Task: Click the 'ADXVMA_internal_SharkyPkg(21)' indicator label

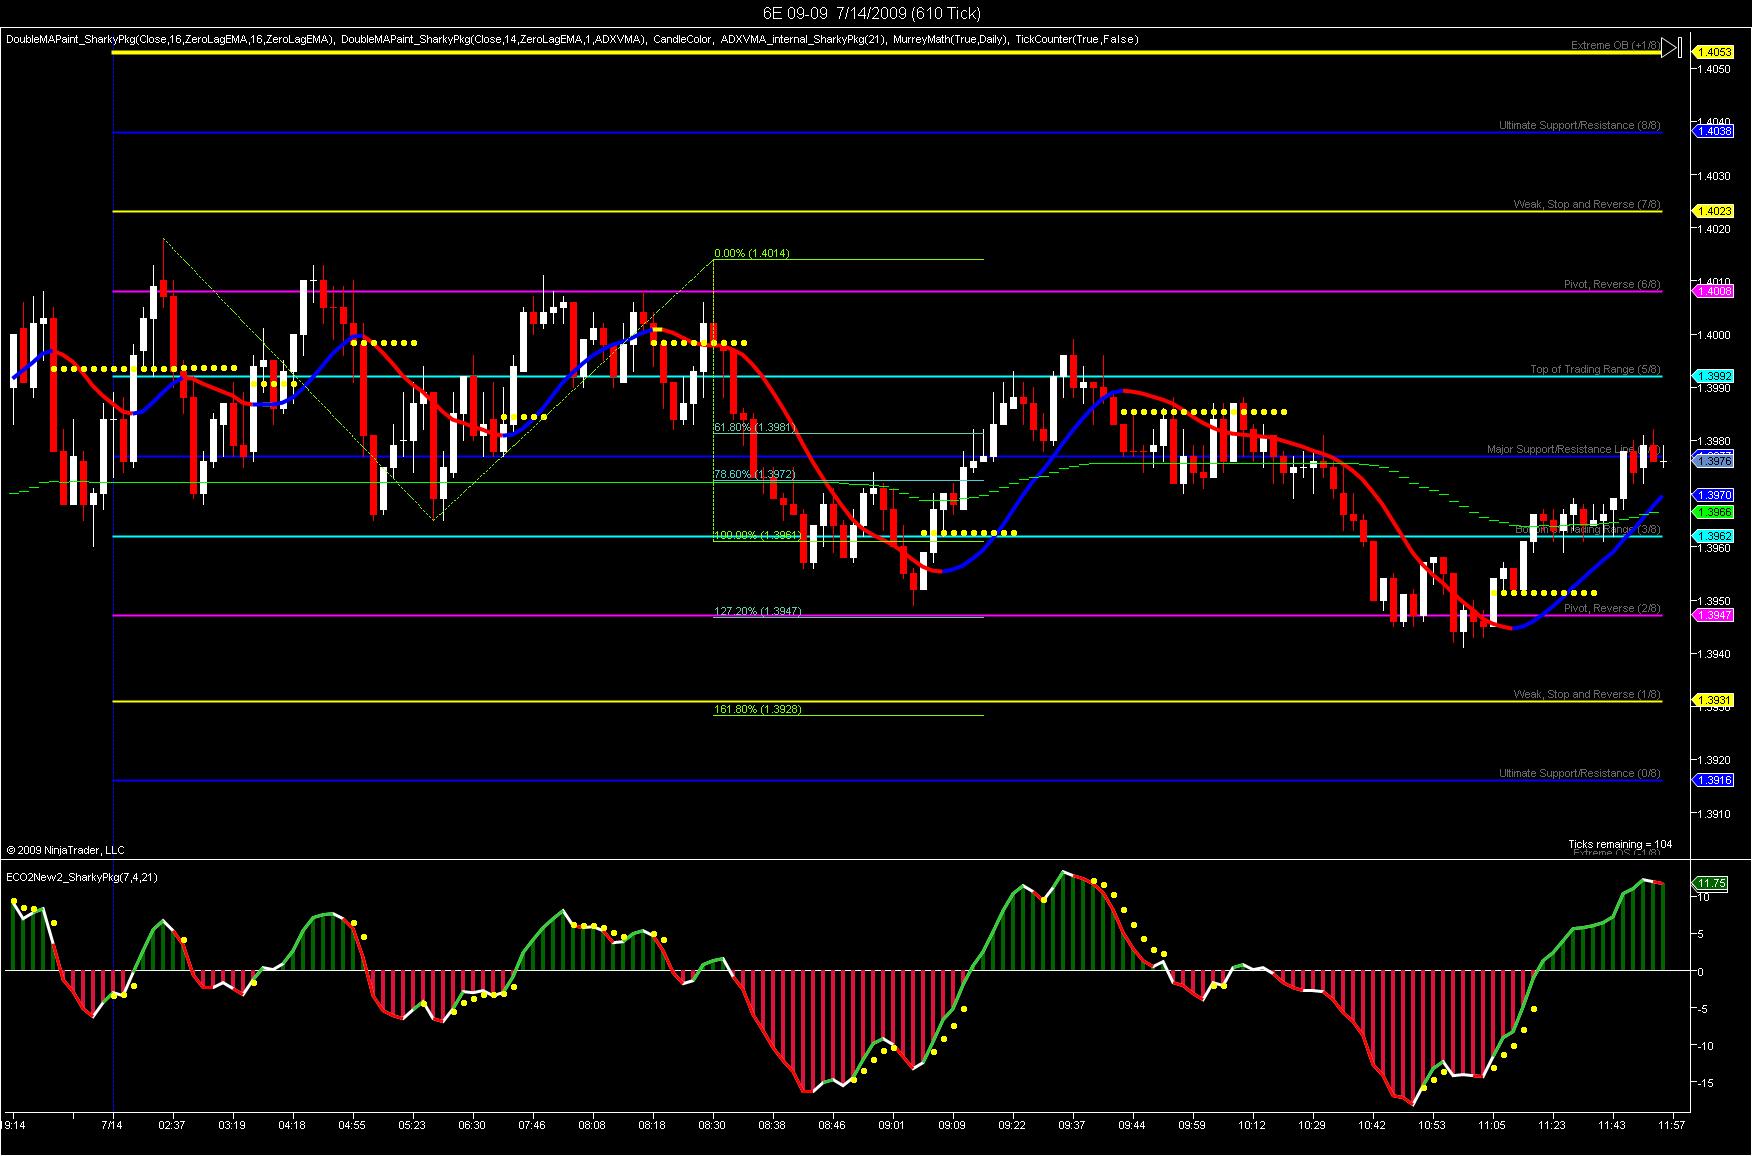Action: pos(802,39)
